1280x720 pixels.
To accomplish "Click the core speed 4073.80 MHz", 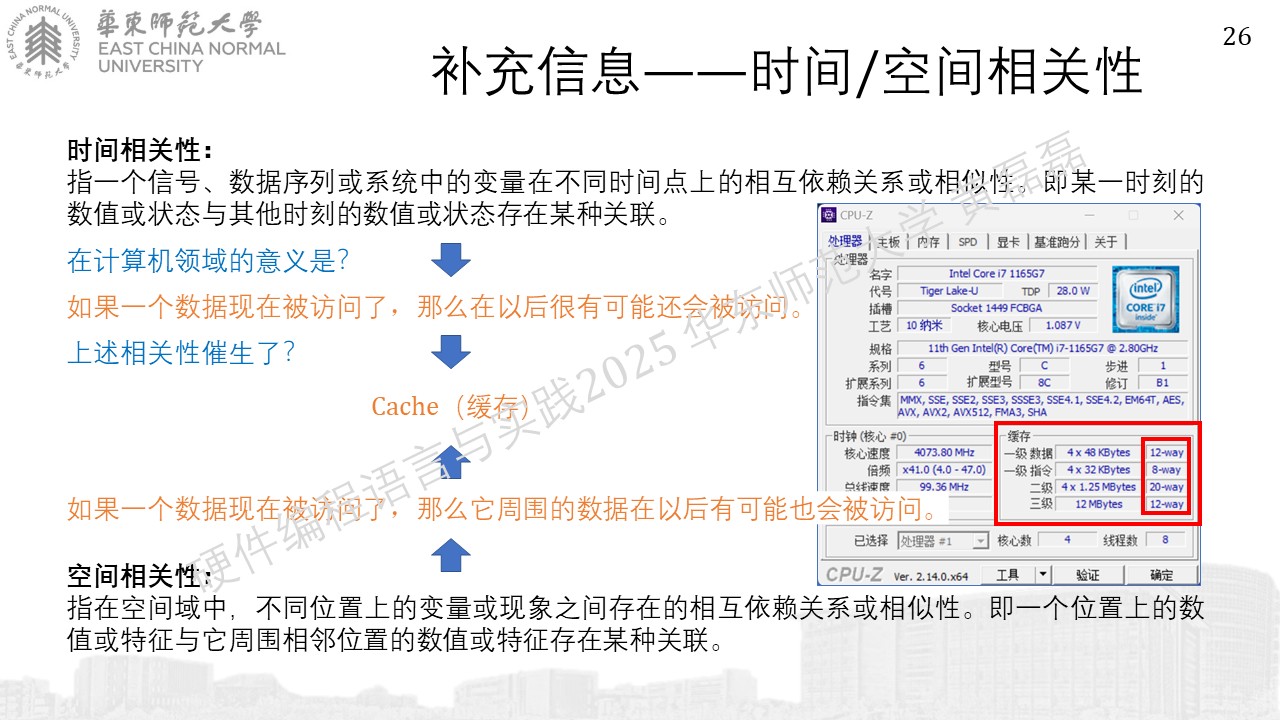I will point(944,453).
